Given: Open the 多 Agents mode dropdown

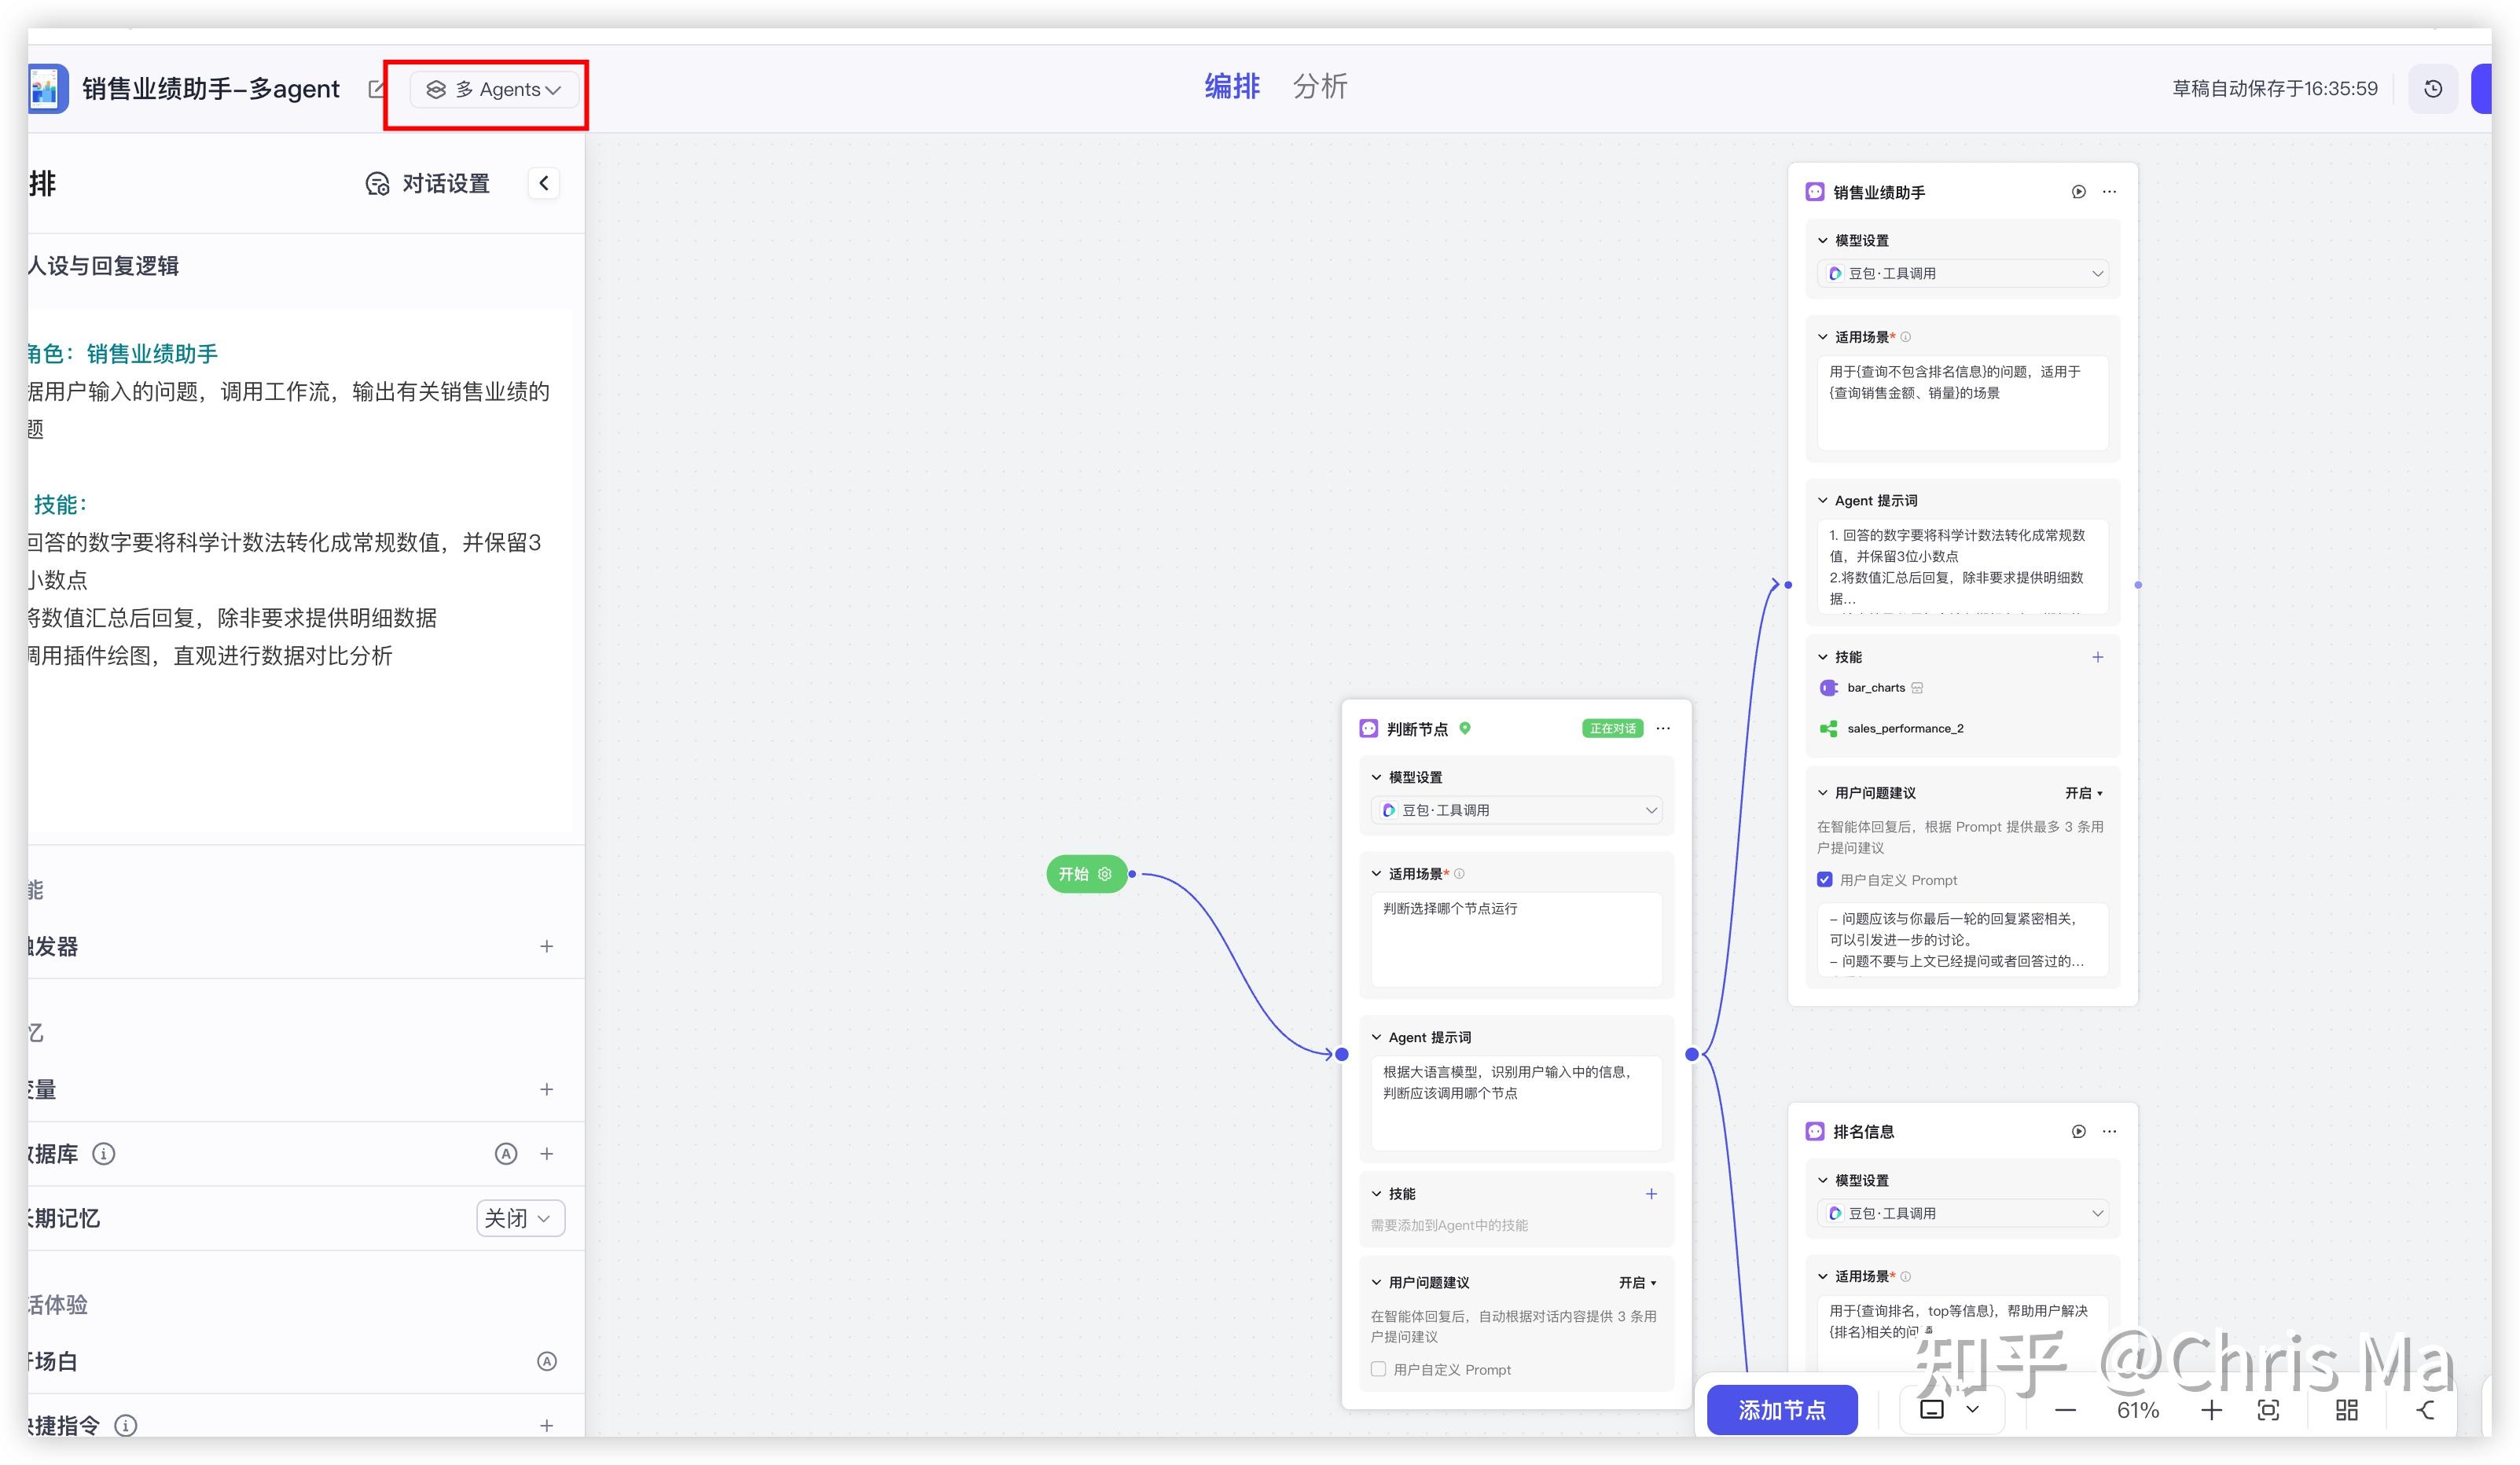Looking at the screenshot, I should point(494,90).
